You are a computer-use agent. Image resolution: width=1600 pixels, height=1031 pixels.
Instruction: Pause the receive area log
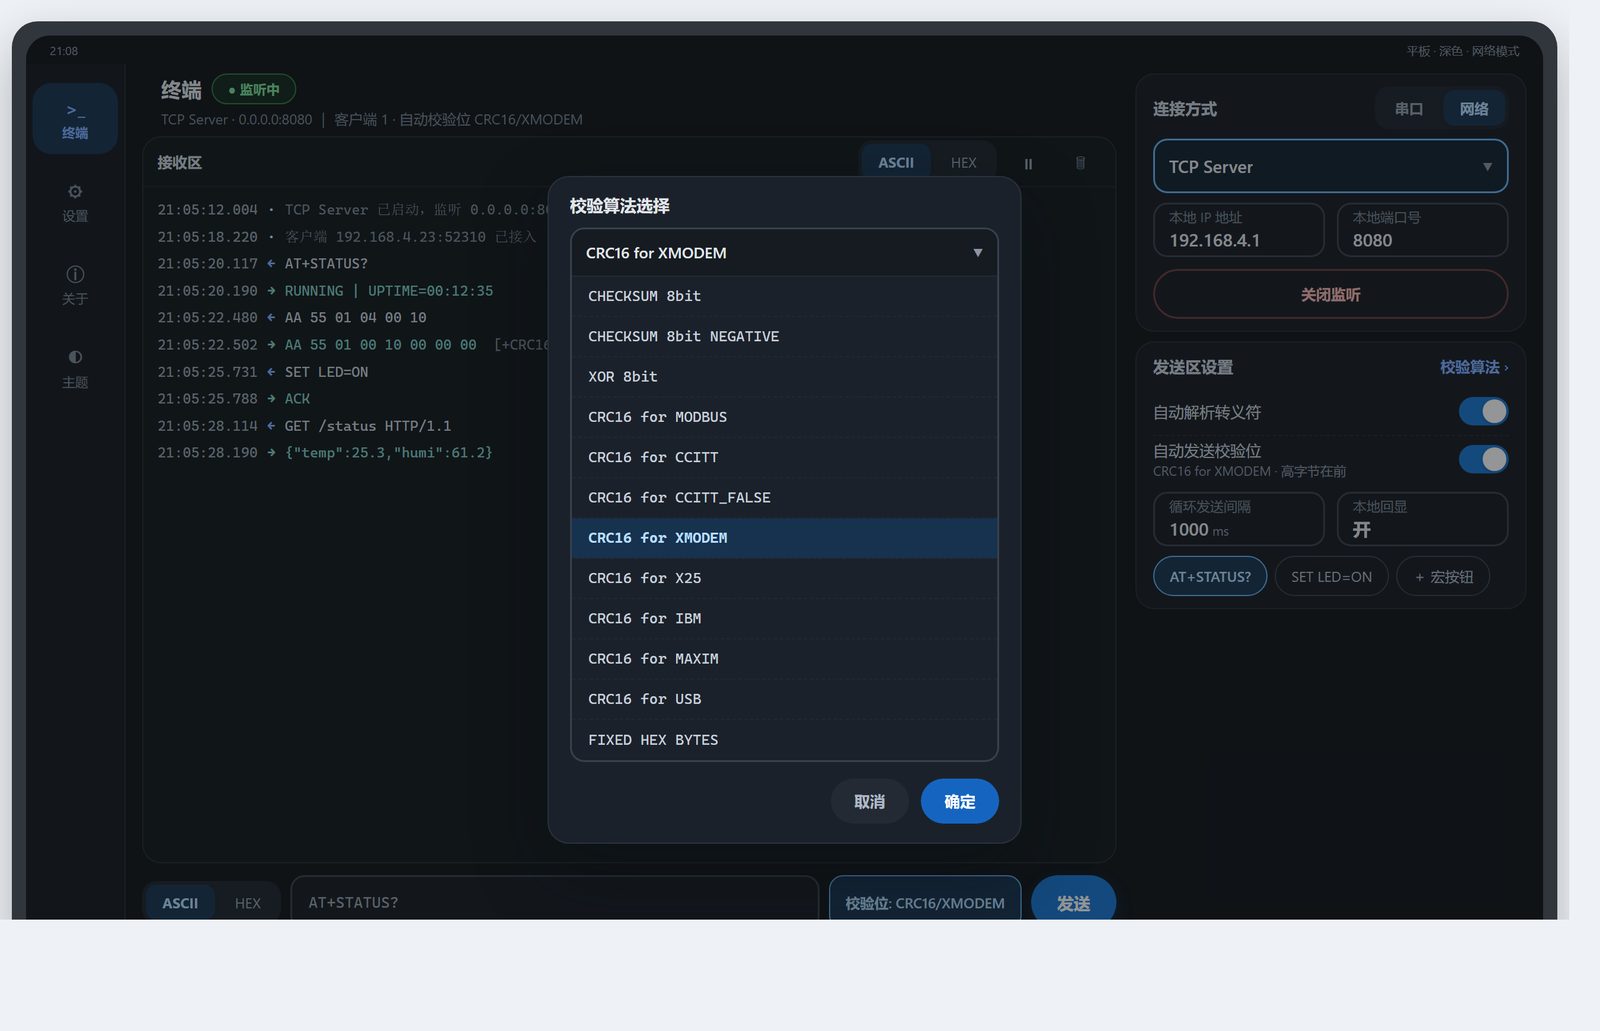1028,163
